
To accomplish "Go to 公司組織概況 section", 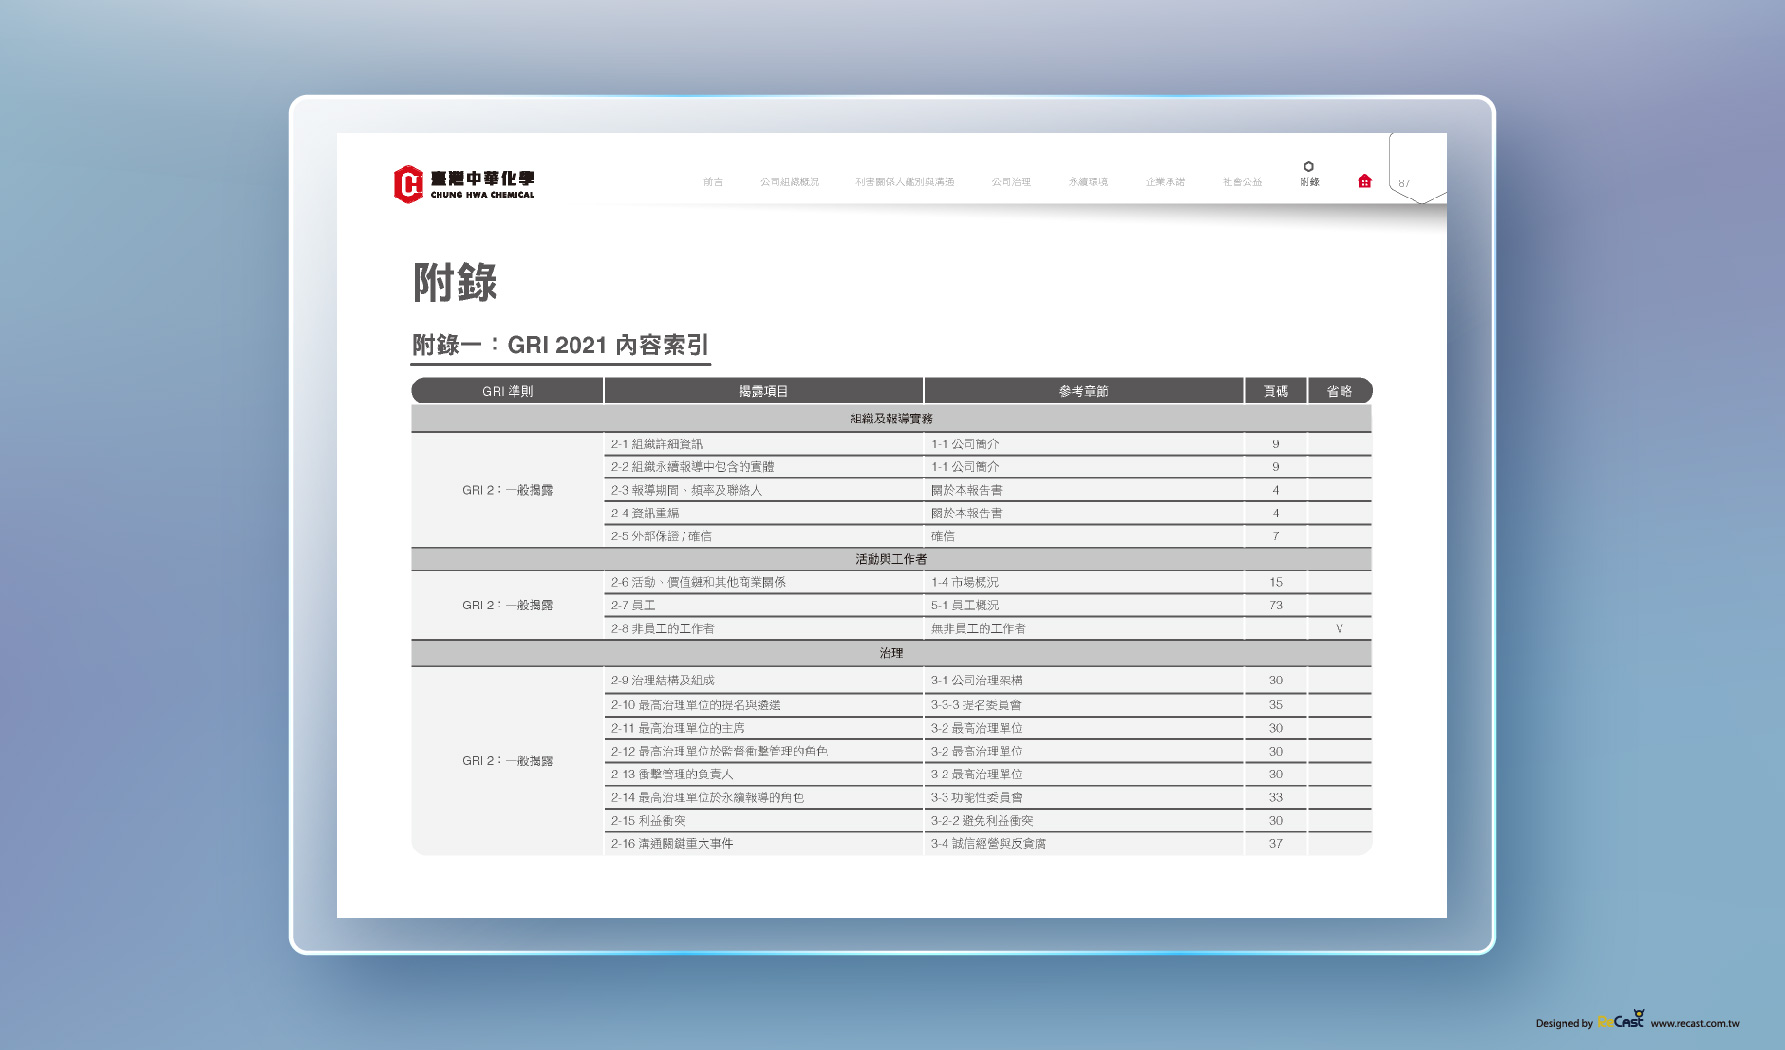I will (789, 182).
